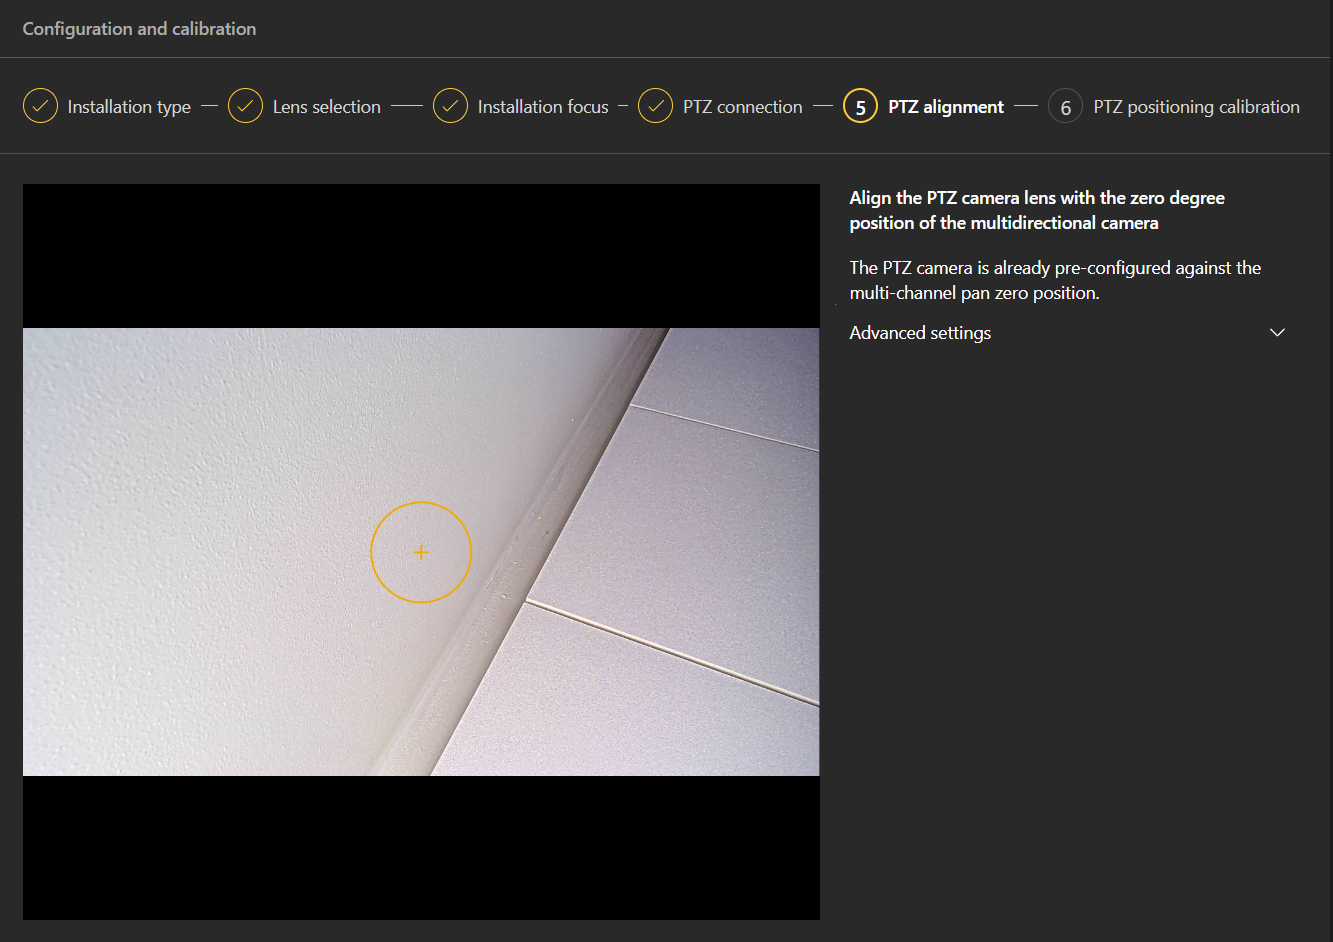This screenshot has height=942, width=1333.
Task: Click the orange alignment crosshair target
Action: point(421,552)
